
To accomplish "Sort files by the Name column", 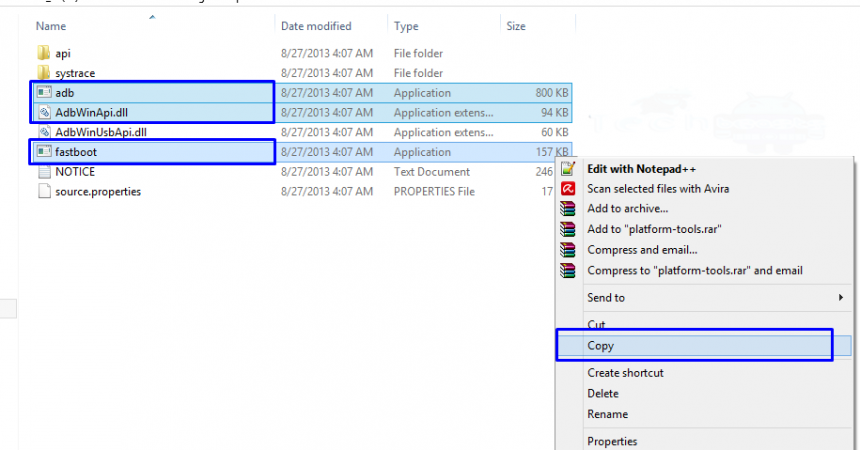I will 50,26.
